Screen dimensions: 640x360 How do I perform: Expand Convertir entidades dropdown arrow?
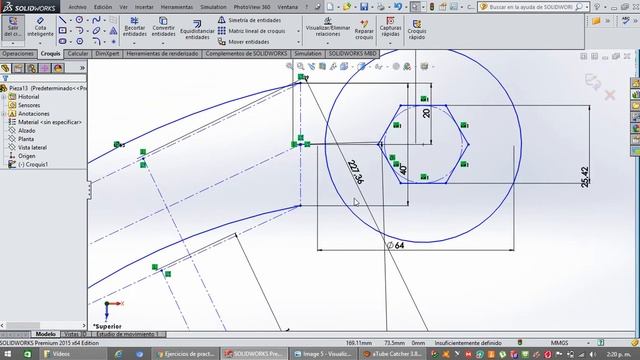click(x=163, y=43)
